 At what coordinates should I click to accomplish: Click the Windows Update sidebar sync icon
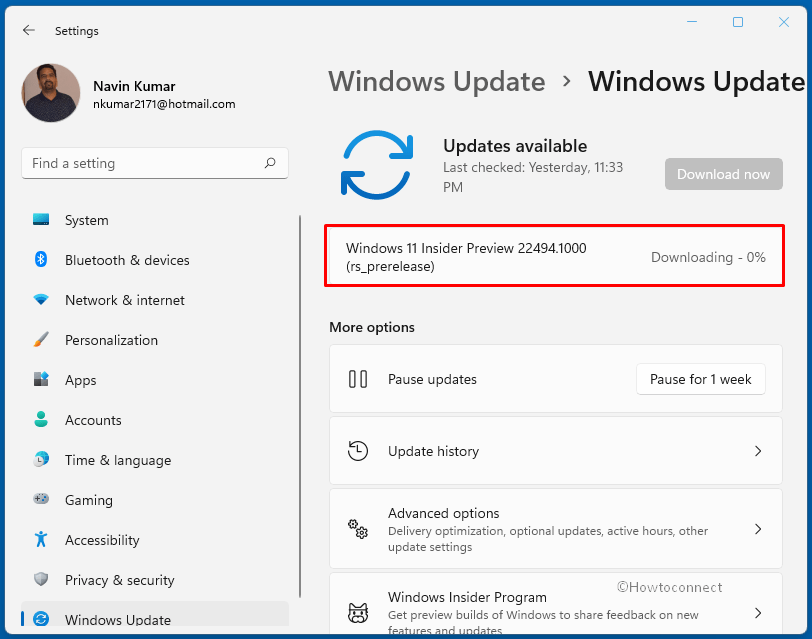(41, 619)
